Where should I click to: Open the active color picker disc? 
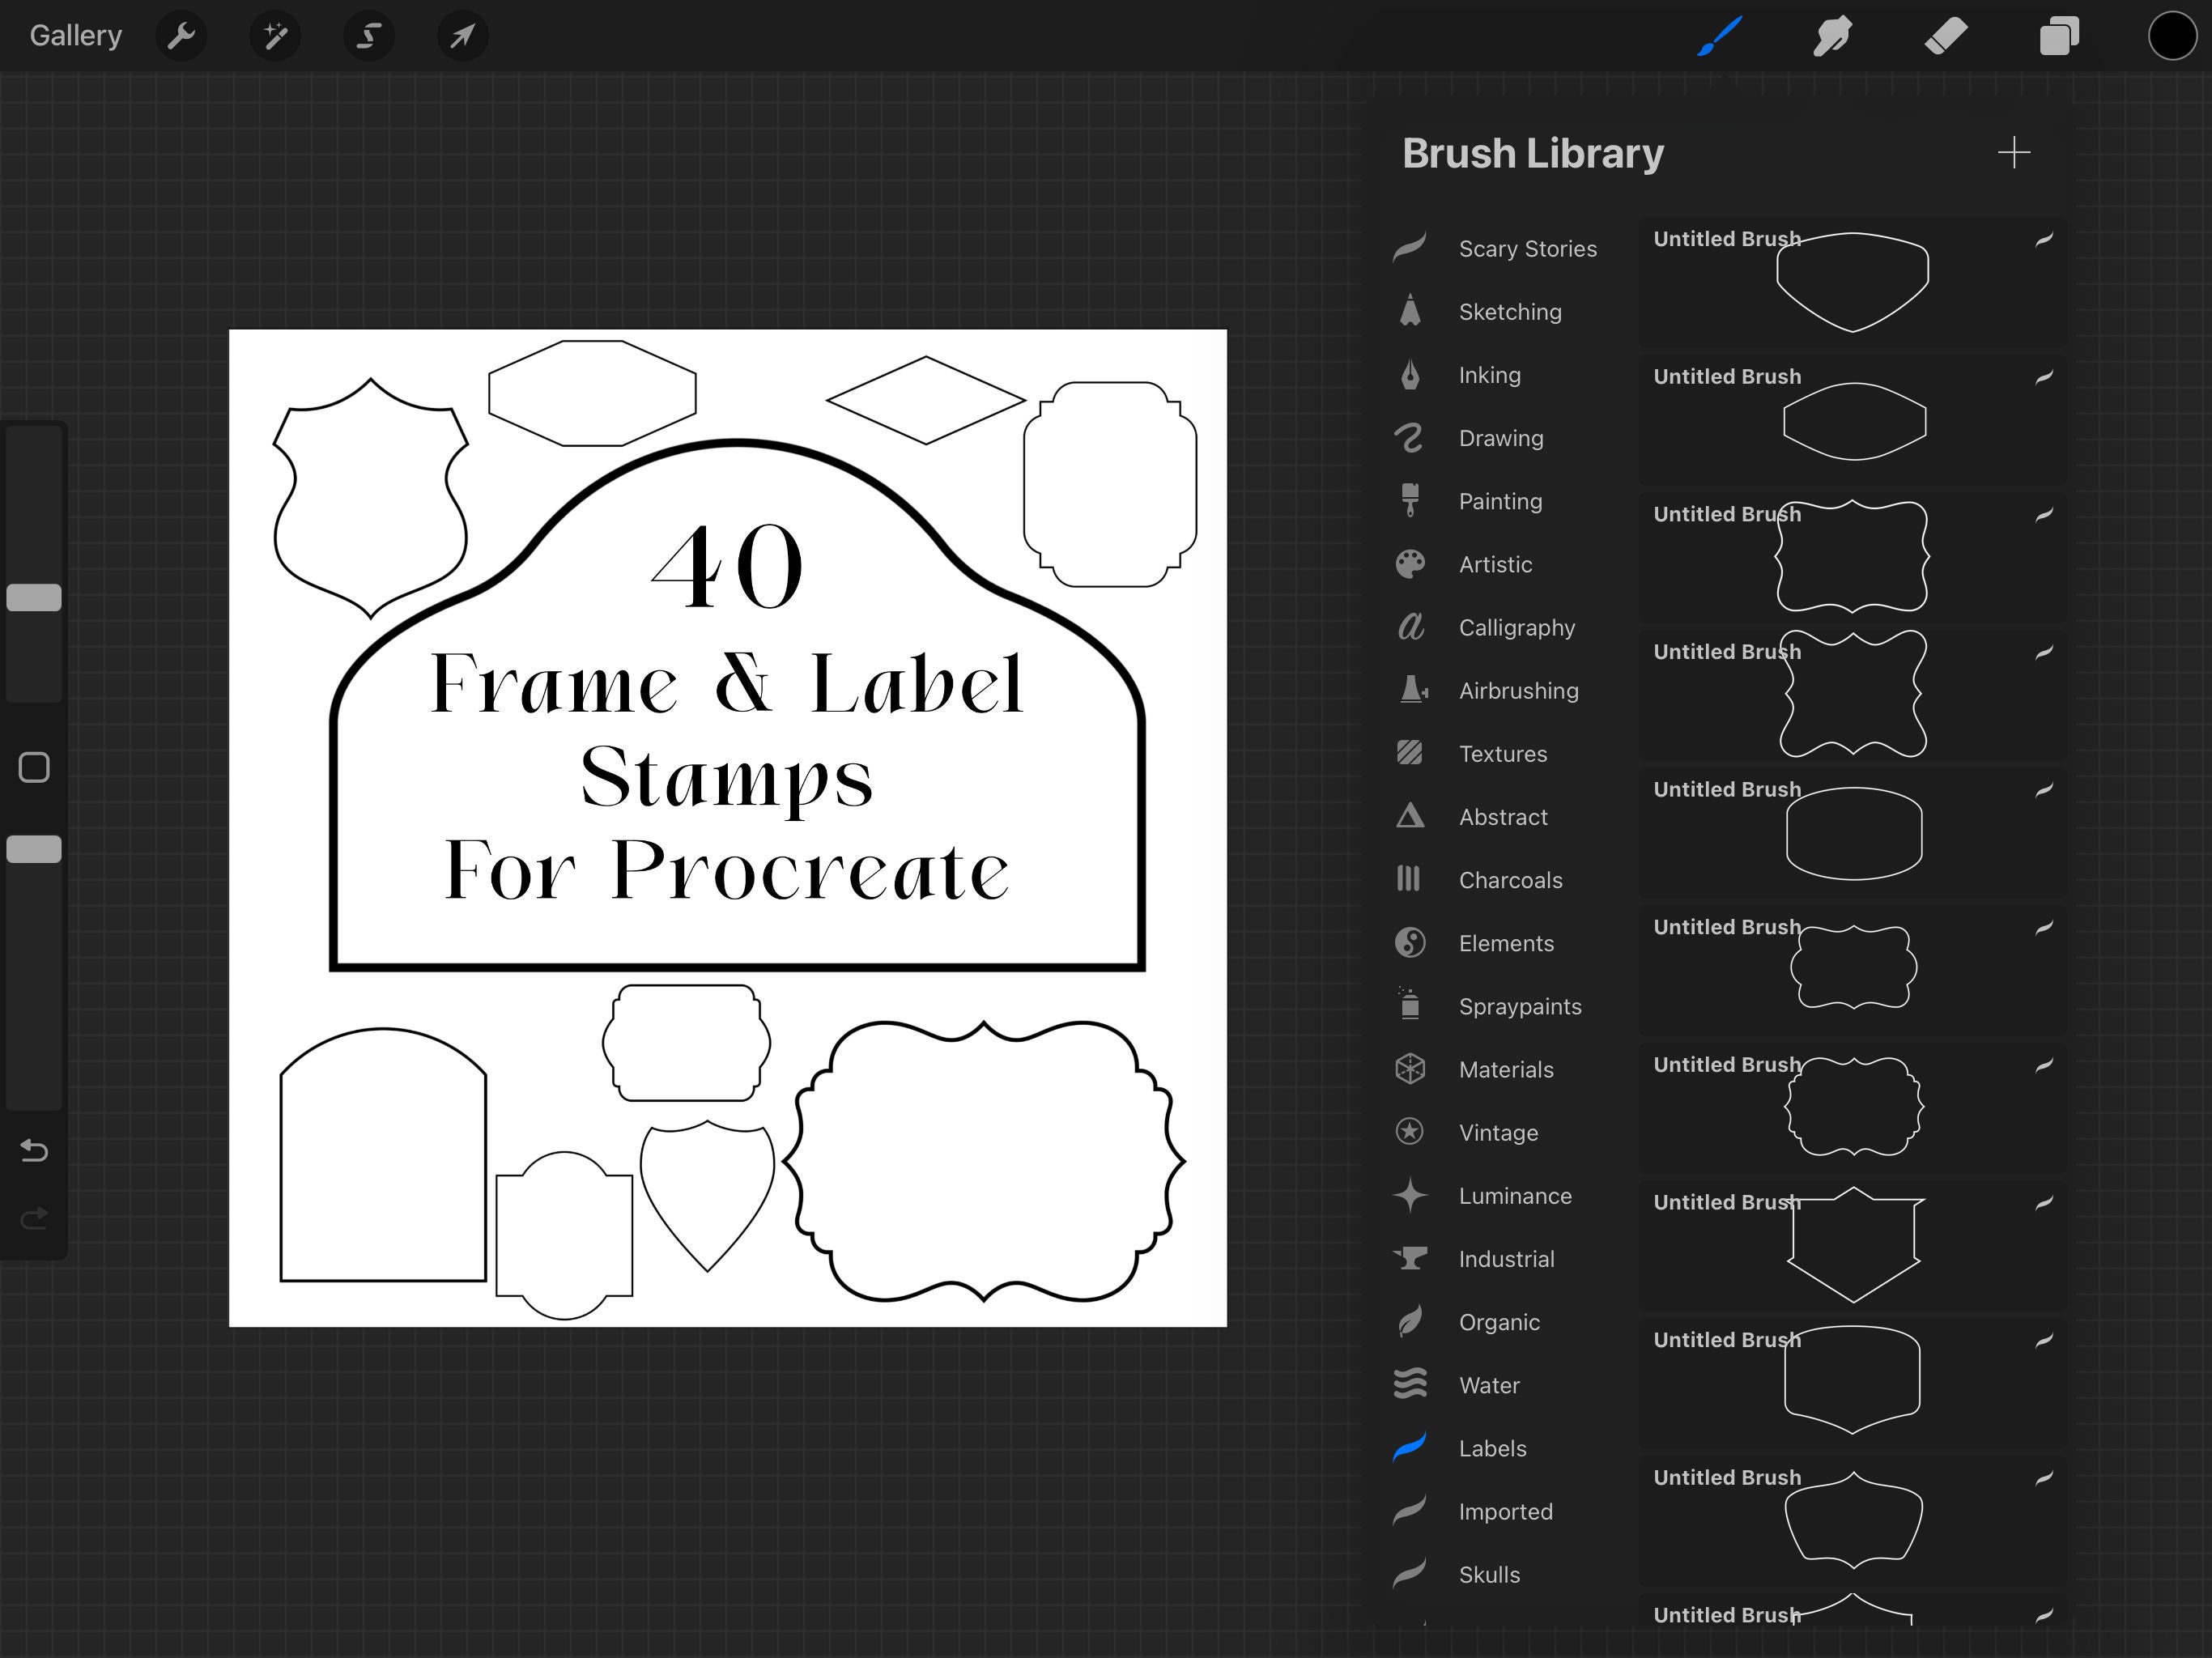click(2171, 36)
